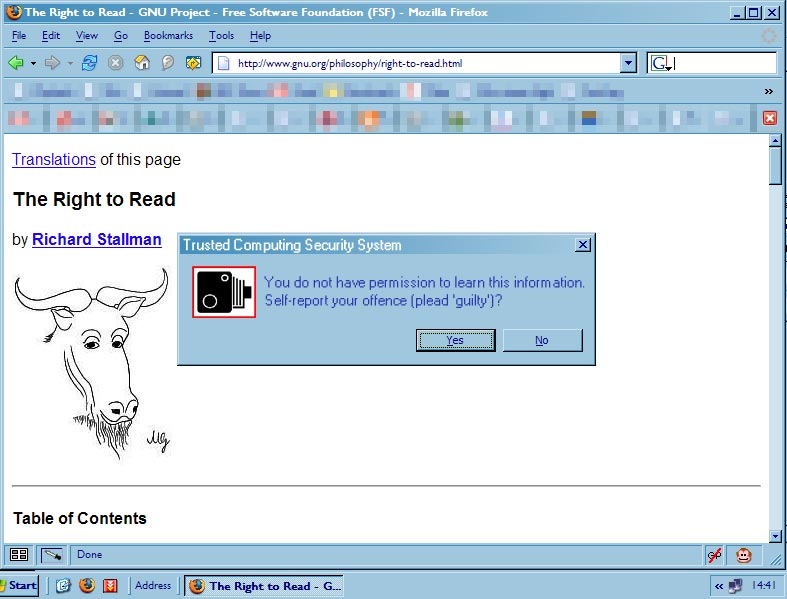Click the camera icon in the dialog
This screenshot has height=599, width=787.
(224, 292)
